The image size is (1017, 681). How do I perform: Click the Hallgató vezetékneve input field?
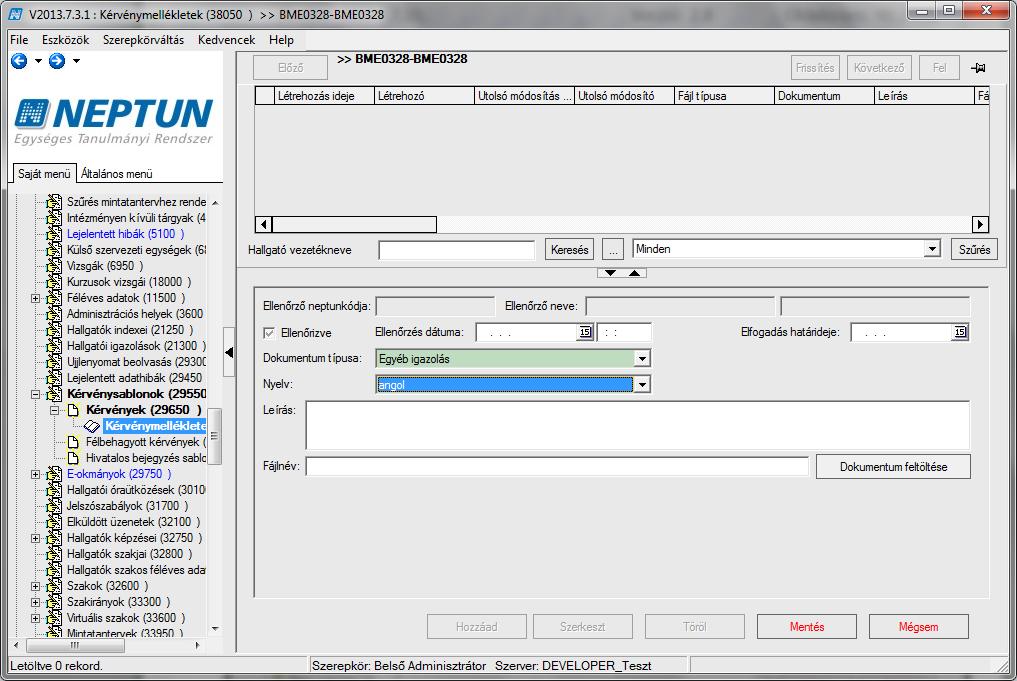click(x=457, y=250)
